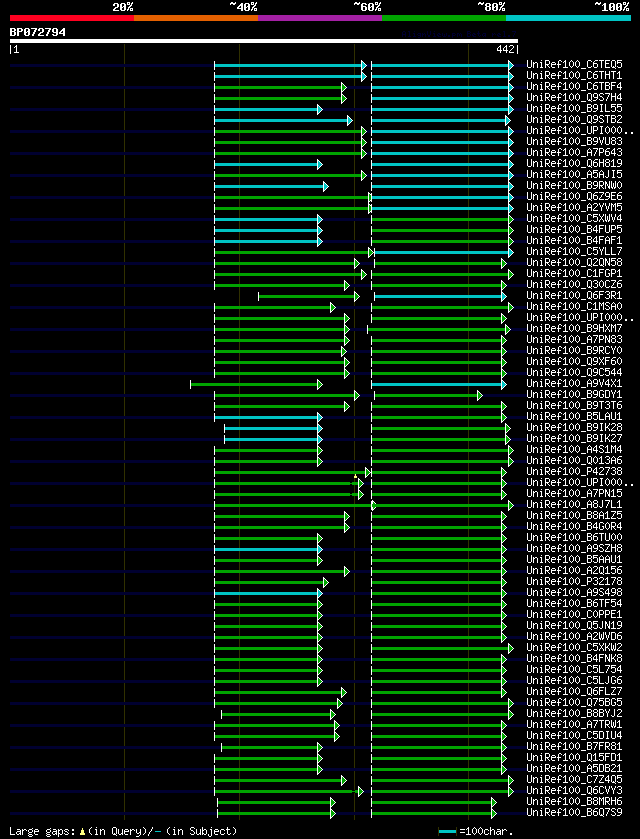
Task: Click the purple ~60% color scale segment
Action: (x=320, y=18)
